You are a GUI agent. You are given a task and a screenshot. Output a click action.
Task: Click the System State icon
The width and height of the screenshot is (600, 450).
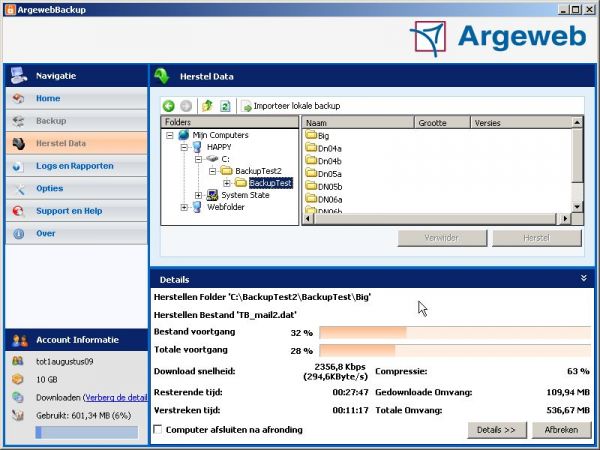212,195
